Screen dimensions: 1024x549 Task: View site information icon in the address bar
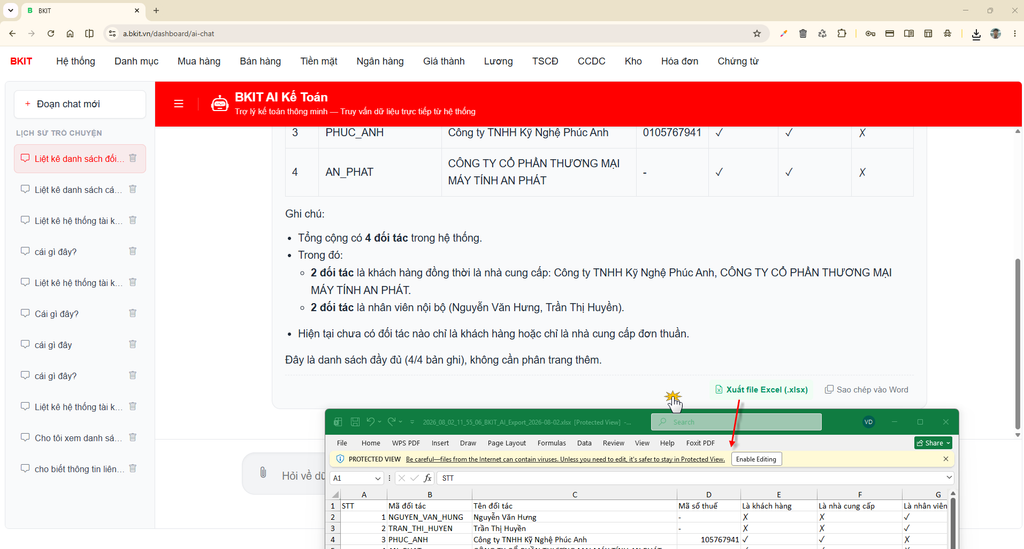pos(112,33)
